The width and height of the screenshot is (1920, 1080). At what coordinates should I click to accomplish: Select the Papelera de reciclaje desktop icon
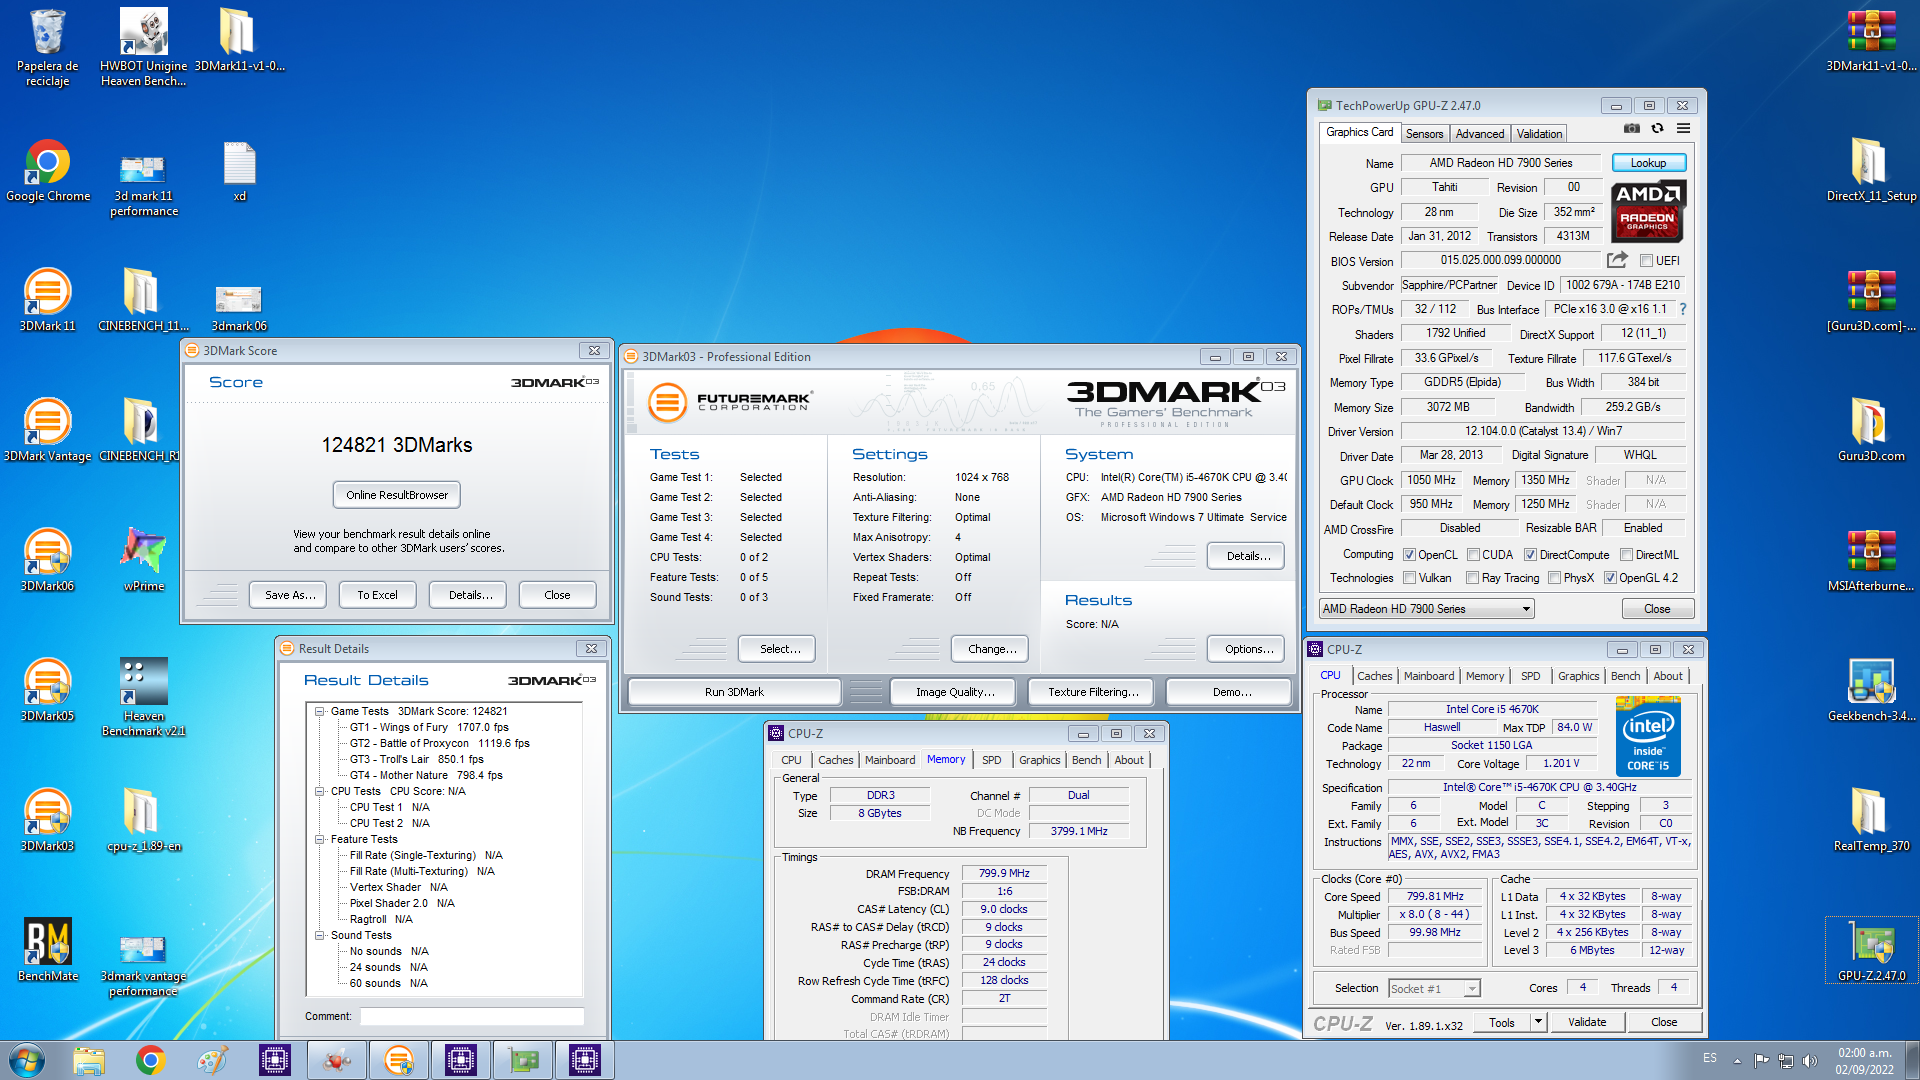coord(47,47)
